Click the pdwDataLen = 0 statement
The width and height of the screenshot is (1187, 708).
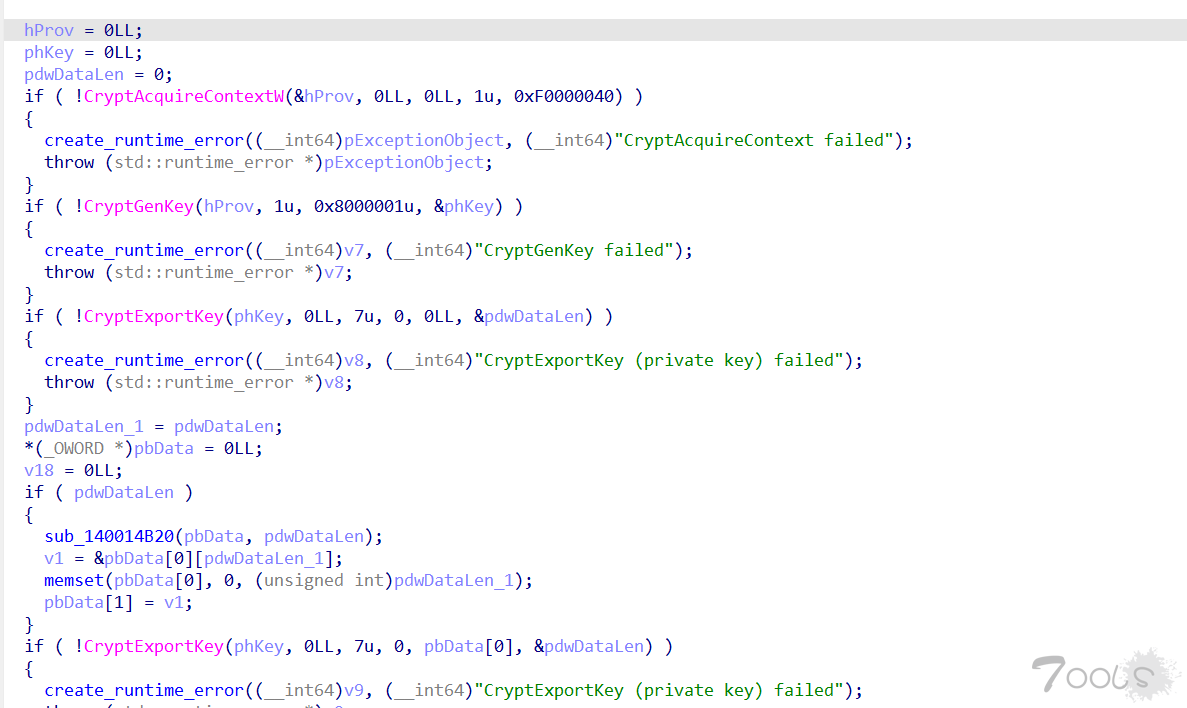tap(98, 74)
